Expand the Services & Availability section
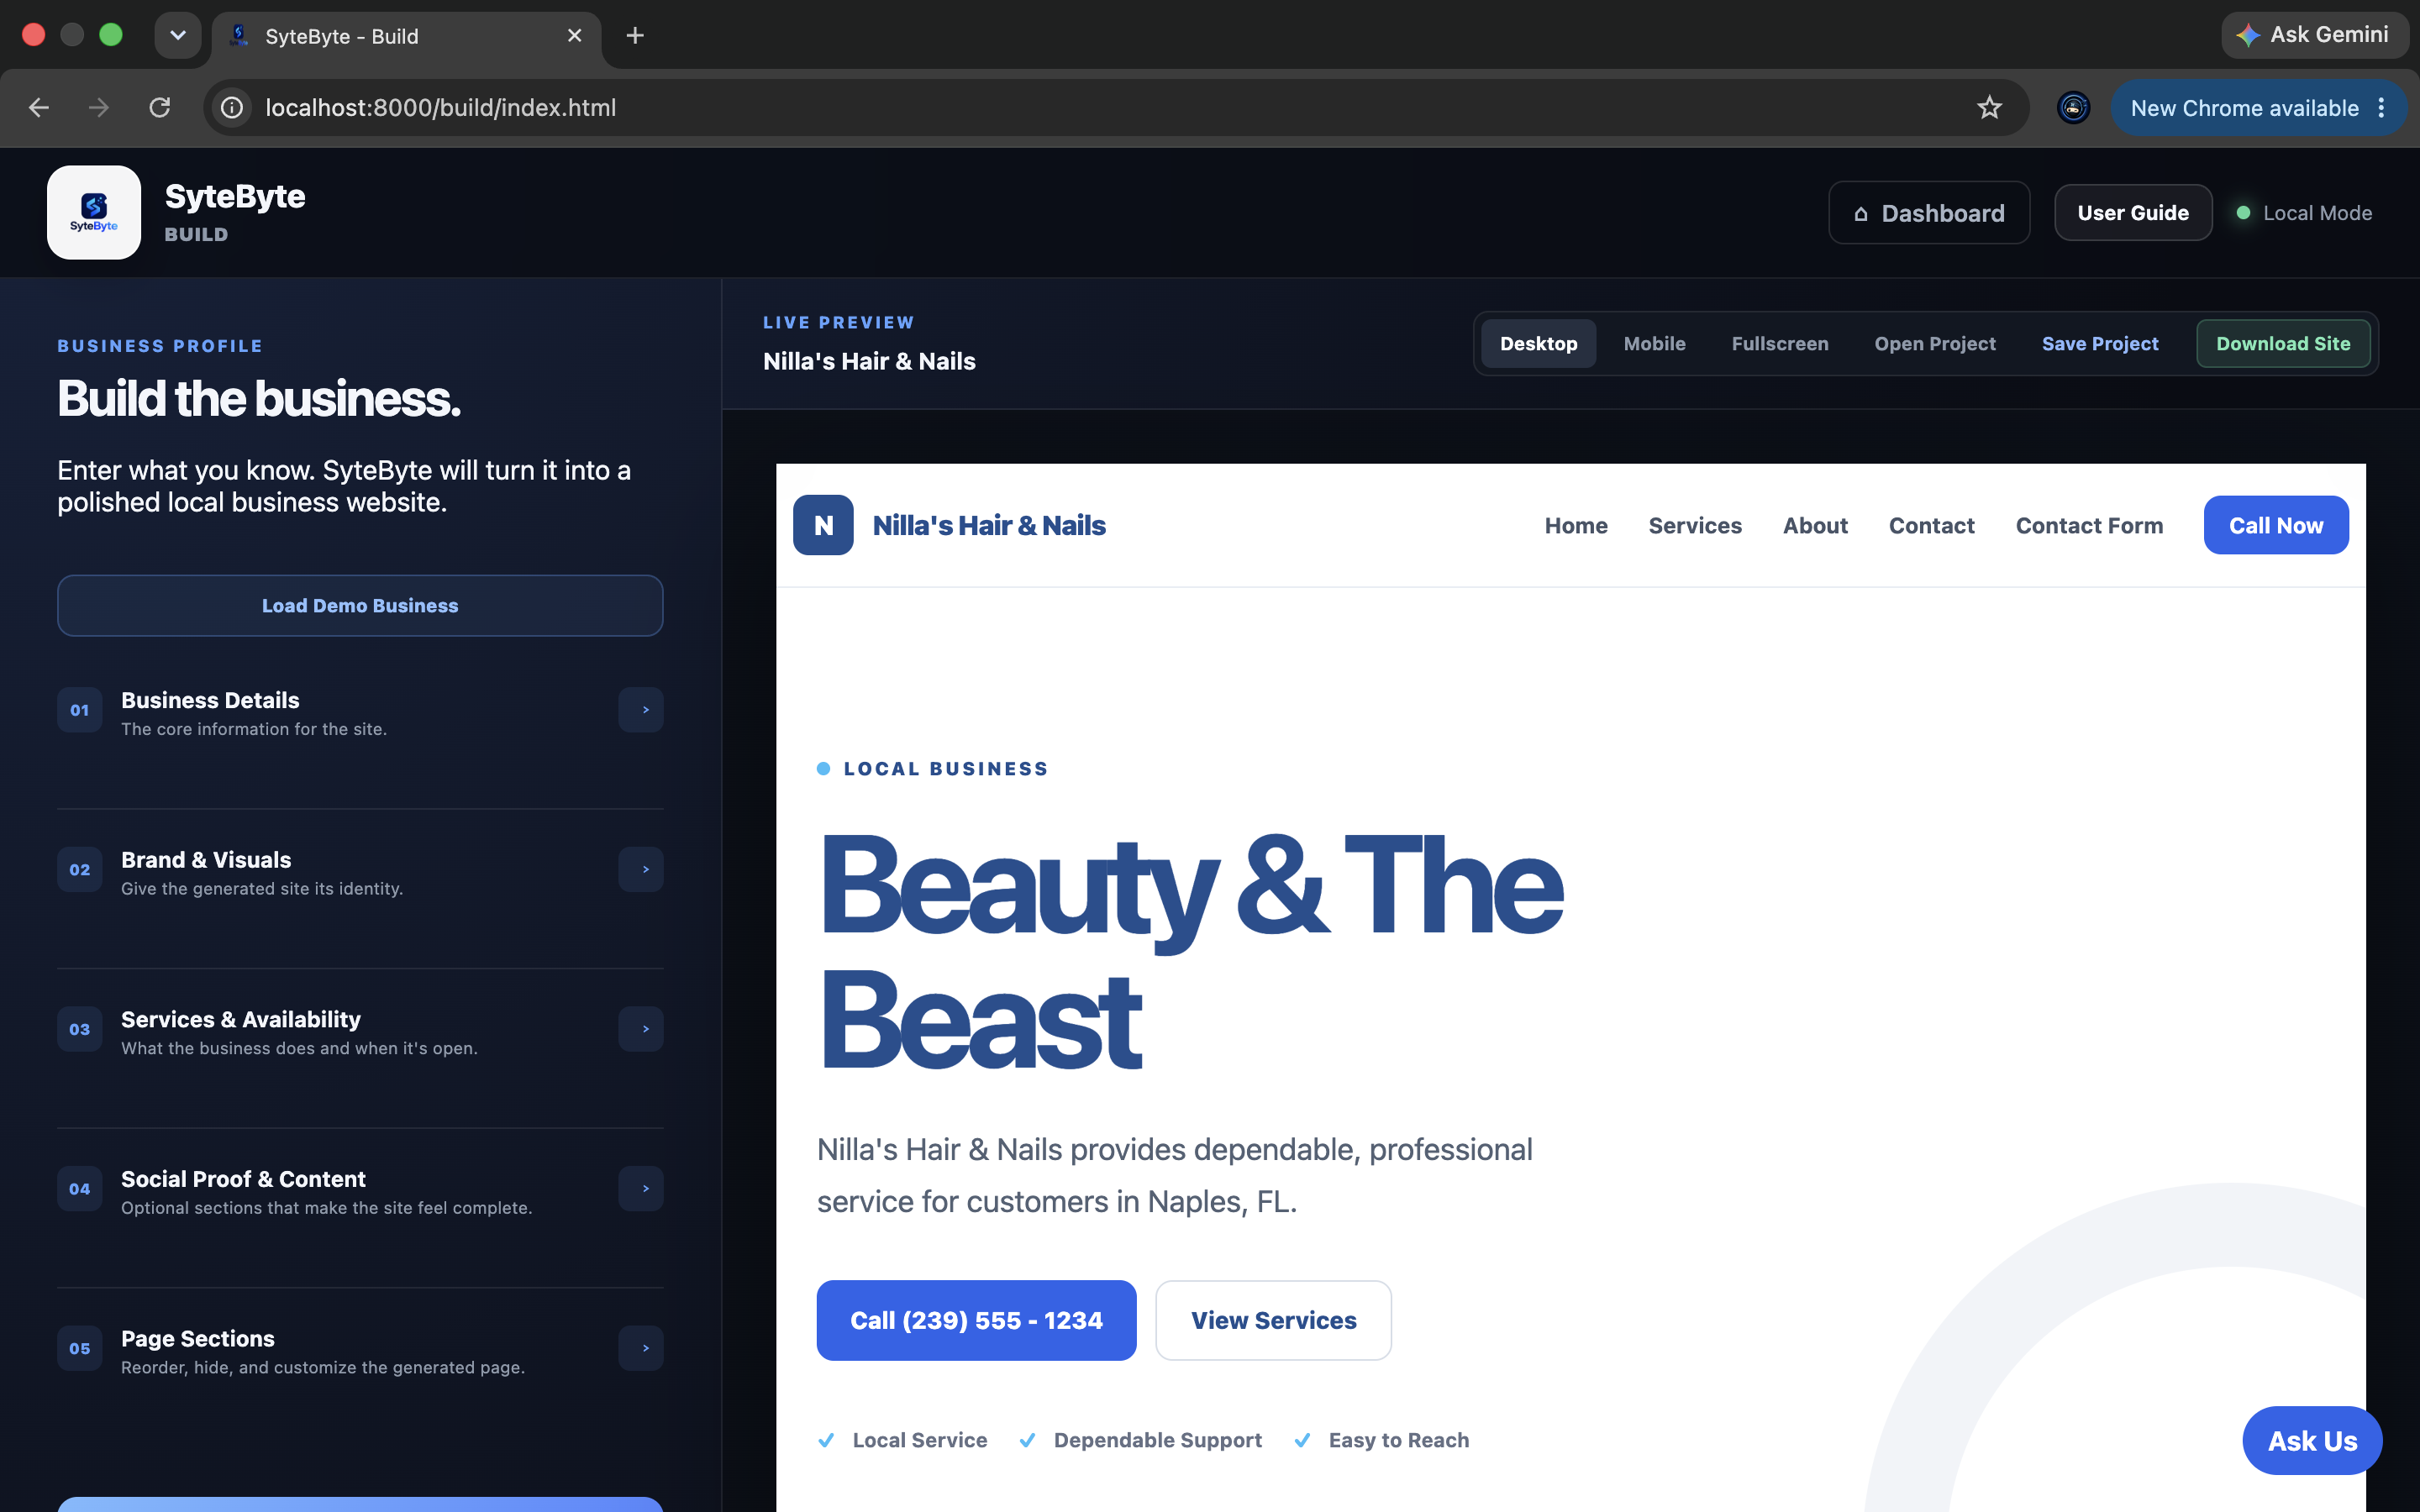Image resolution: width=2420 pixels, height=1512 pixels. [x=641, y=1029]
